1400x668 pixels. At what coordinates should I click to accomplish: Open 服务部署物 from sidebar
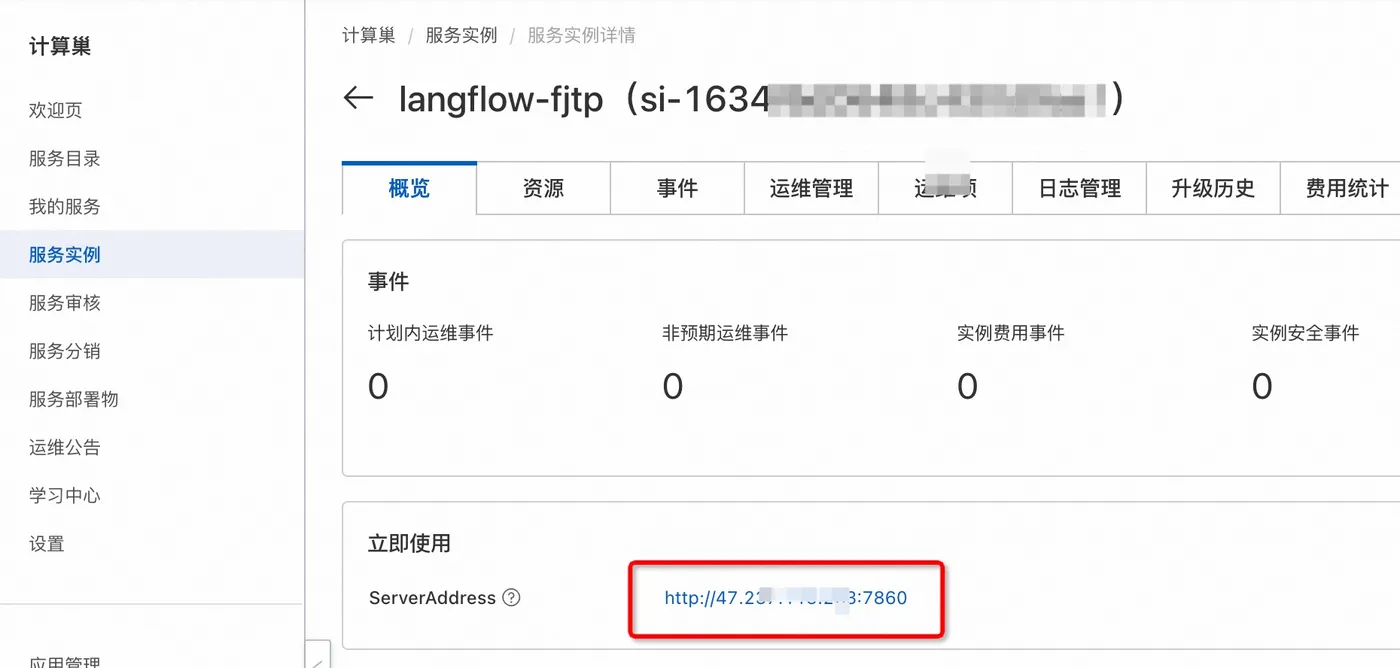click(72, 398)
